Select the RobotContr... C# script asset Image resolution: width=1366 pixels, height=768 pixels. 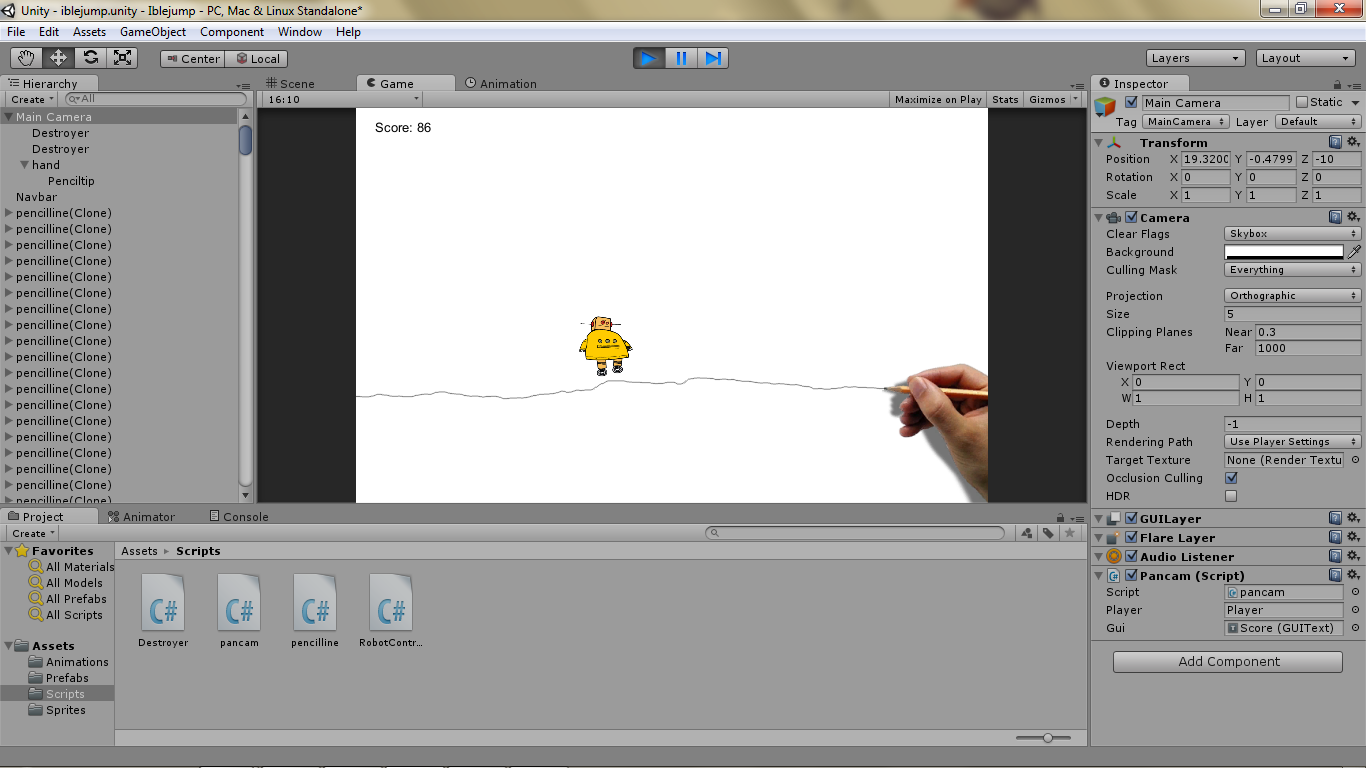coord(391,611)
